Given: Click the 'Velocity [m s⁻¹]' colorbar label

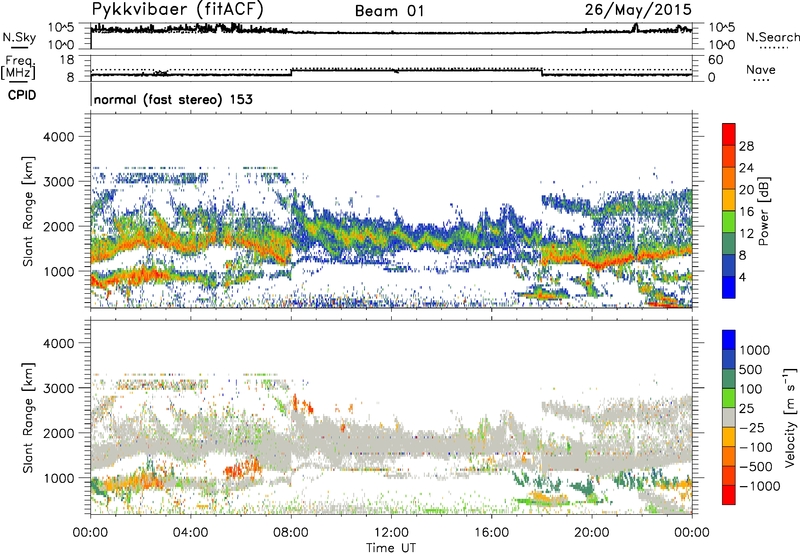Looking at the screenshot, I should (x=790, y=417).
